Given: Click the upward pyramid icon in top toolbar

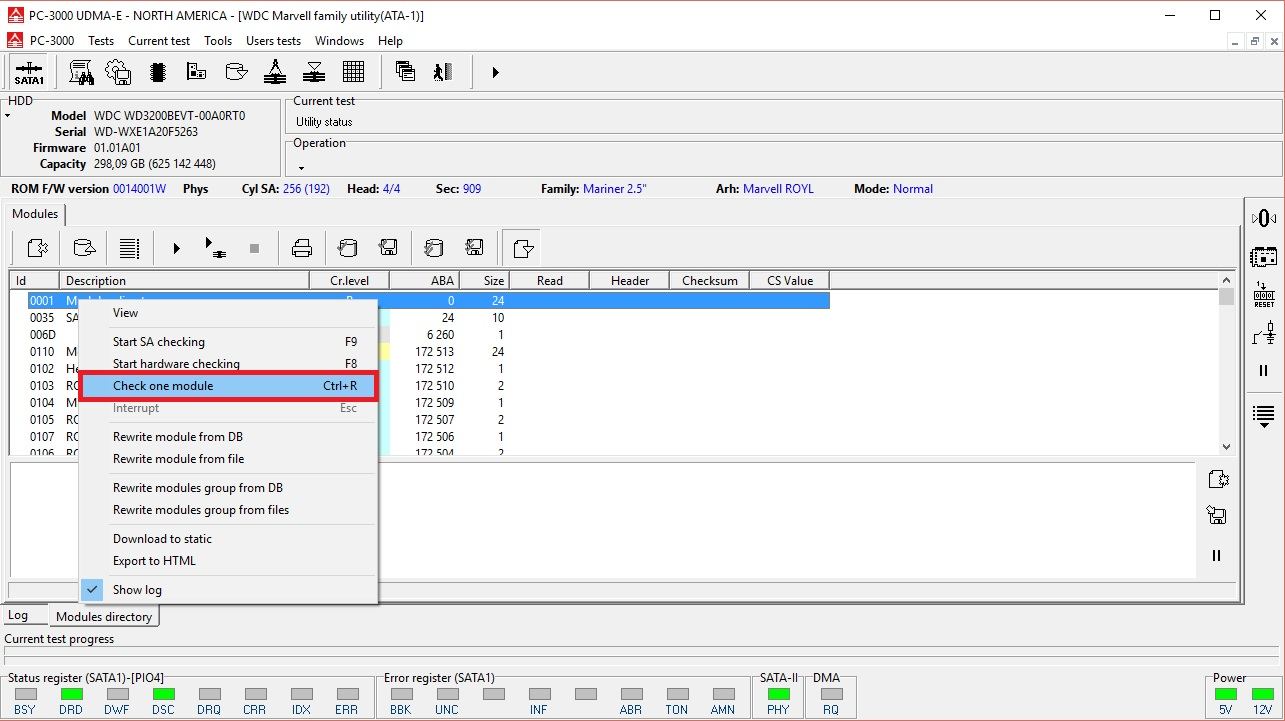Looking at the screenshot, I should (275, 72).
